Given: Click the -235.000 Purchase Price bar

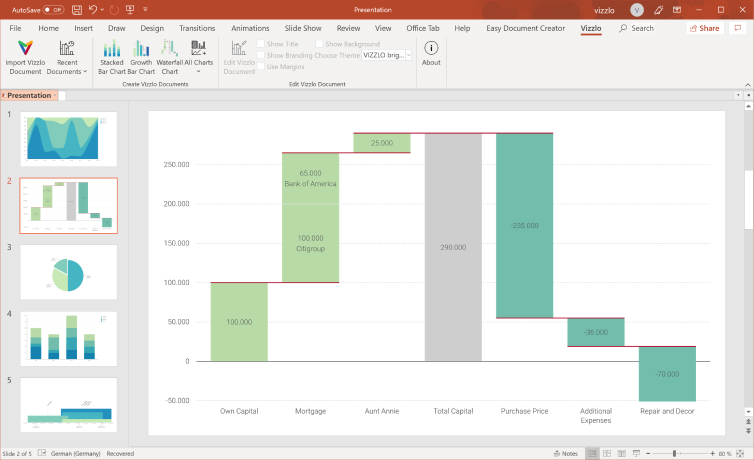Looking at the screenshot, I should tap(524, 225).
